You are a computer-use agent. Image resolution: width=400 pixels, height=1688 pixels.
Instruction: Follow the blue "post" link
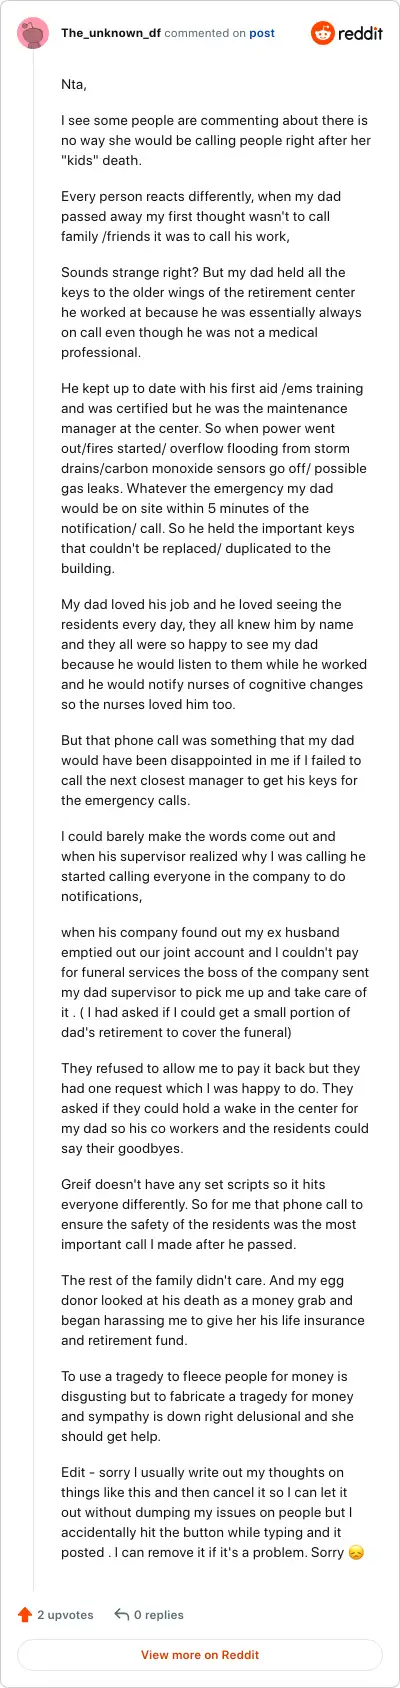262,33
